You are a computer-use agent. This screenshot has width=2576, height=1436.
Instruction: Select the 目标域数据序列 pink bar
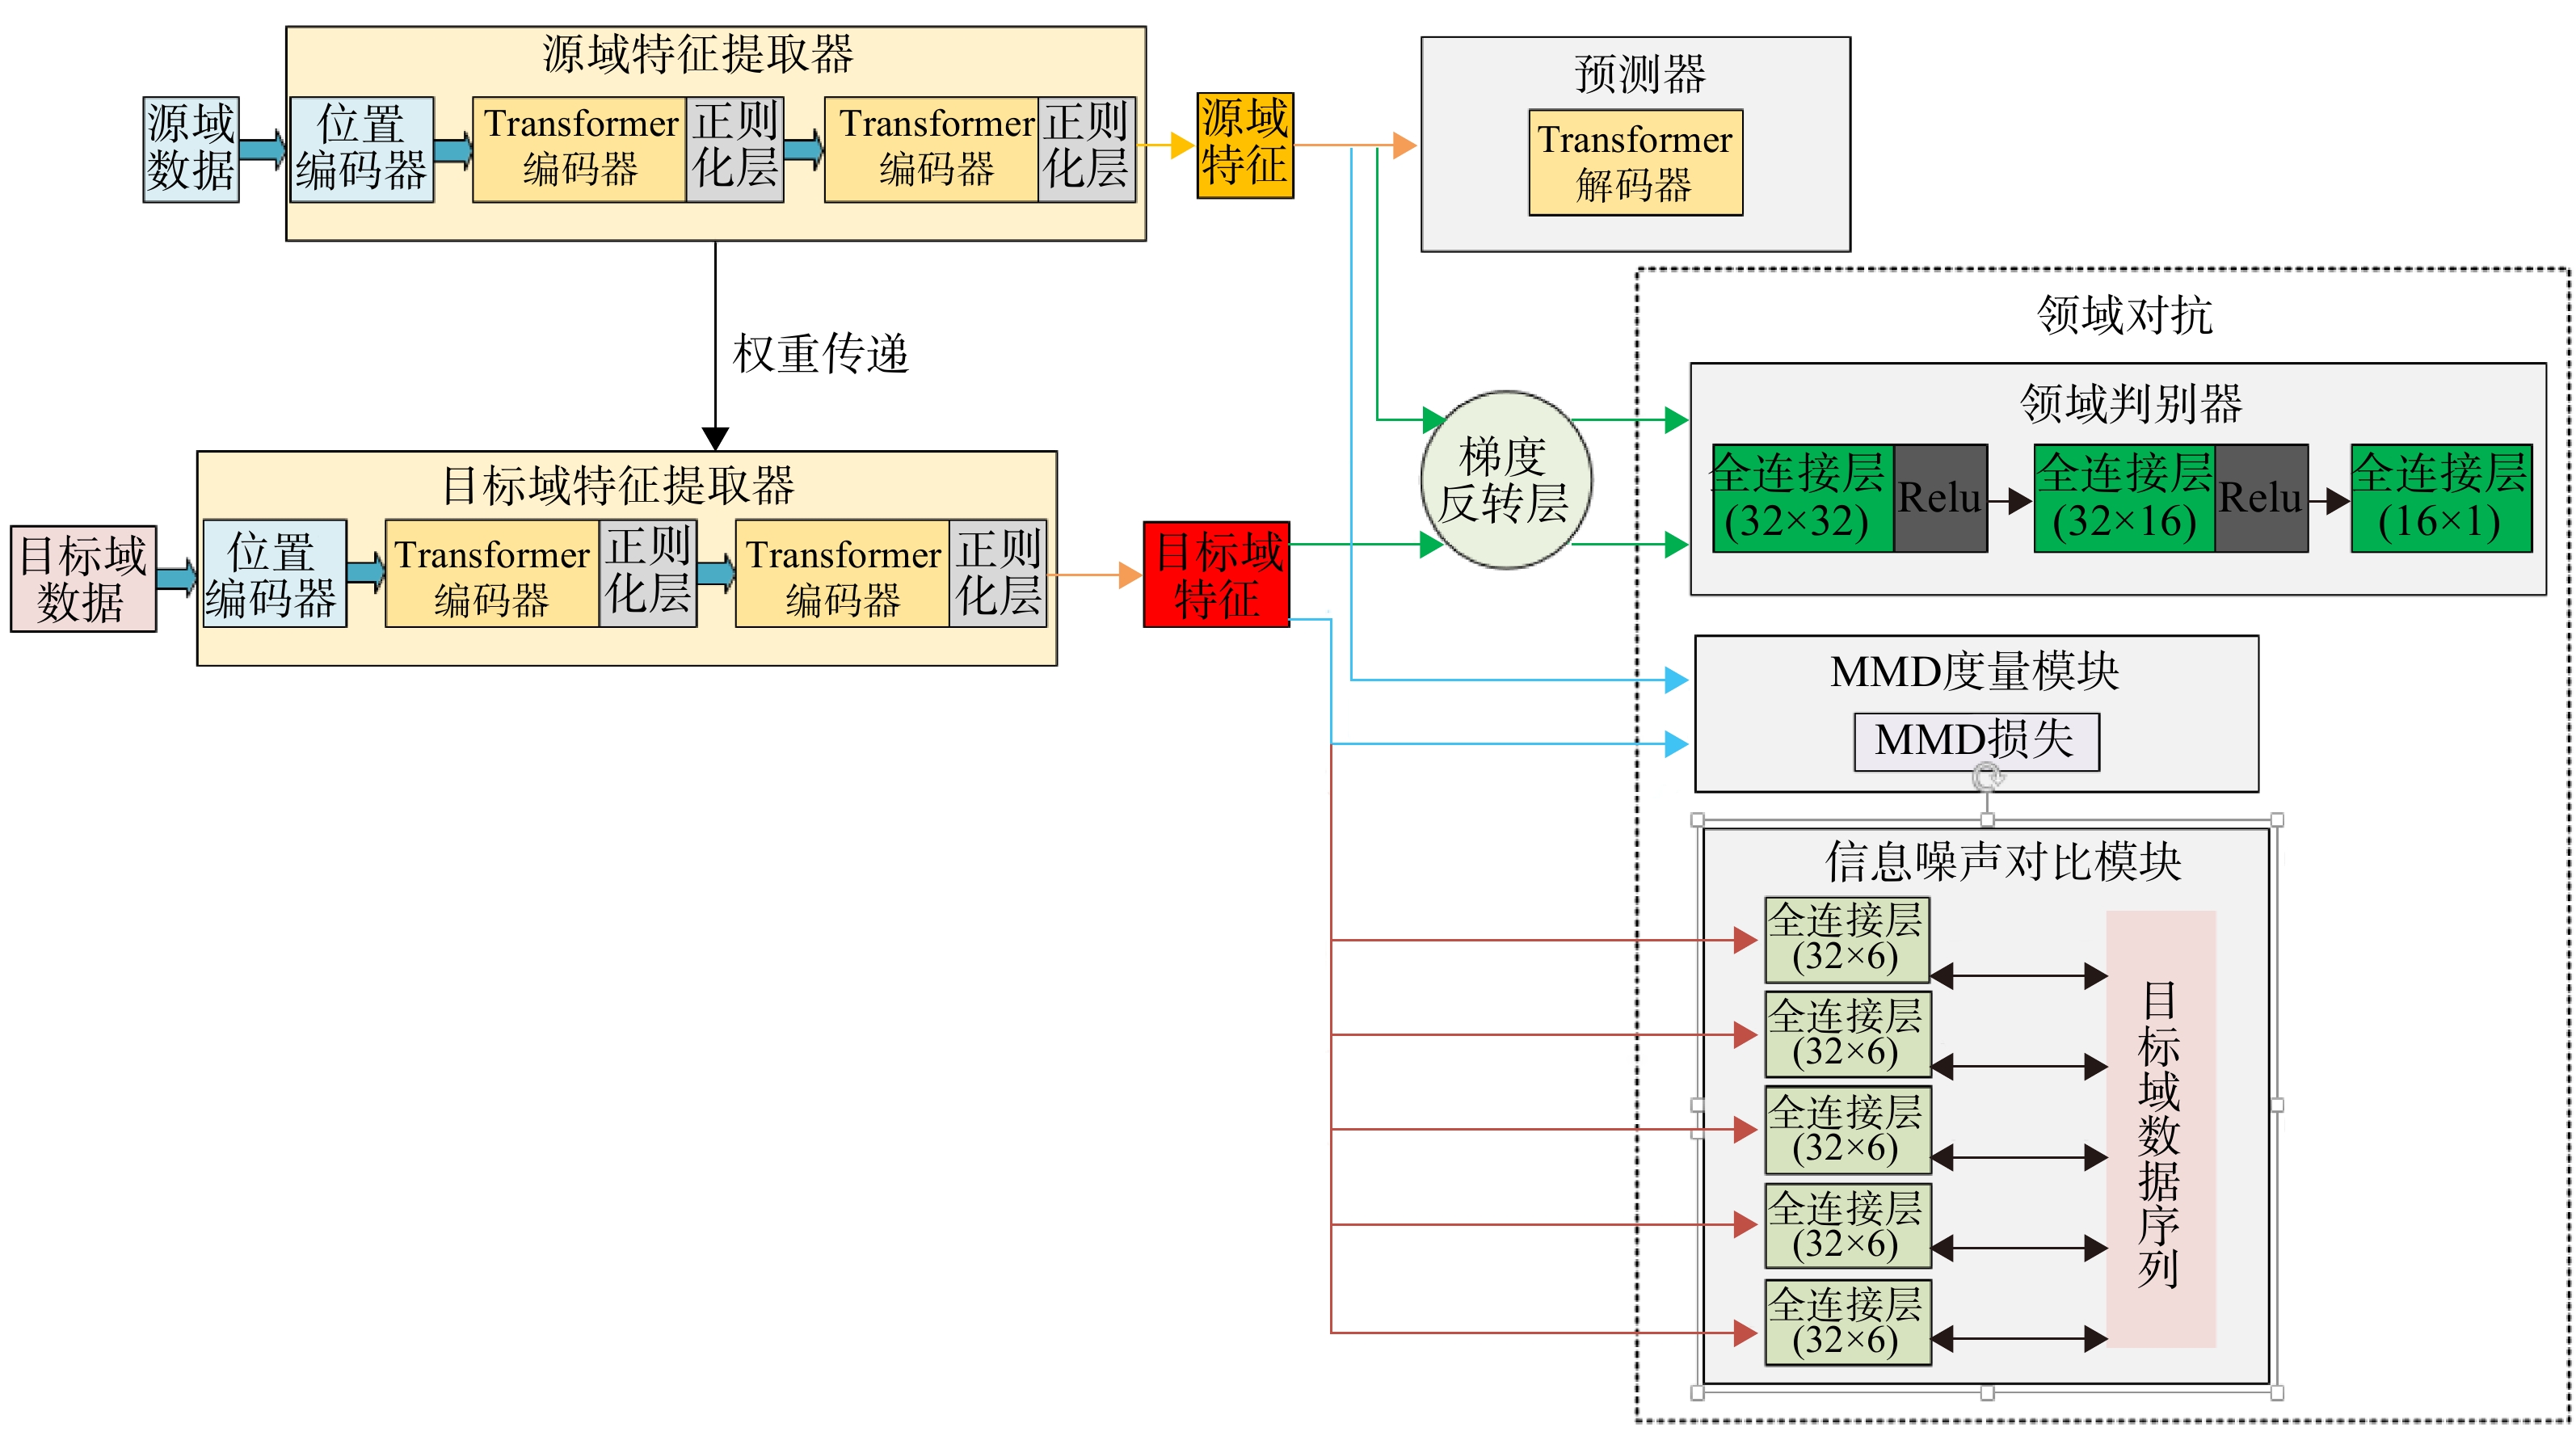(2161, 1129)
